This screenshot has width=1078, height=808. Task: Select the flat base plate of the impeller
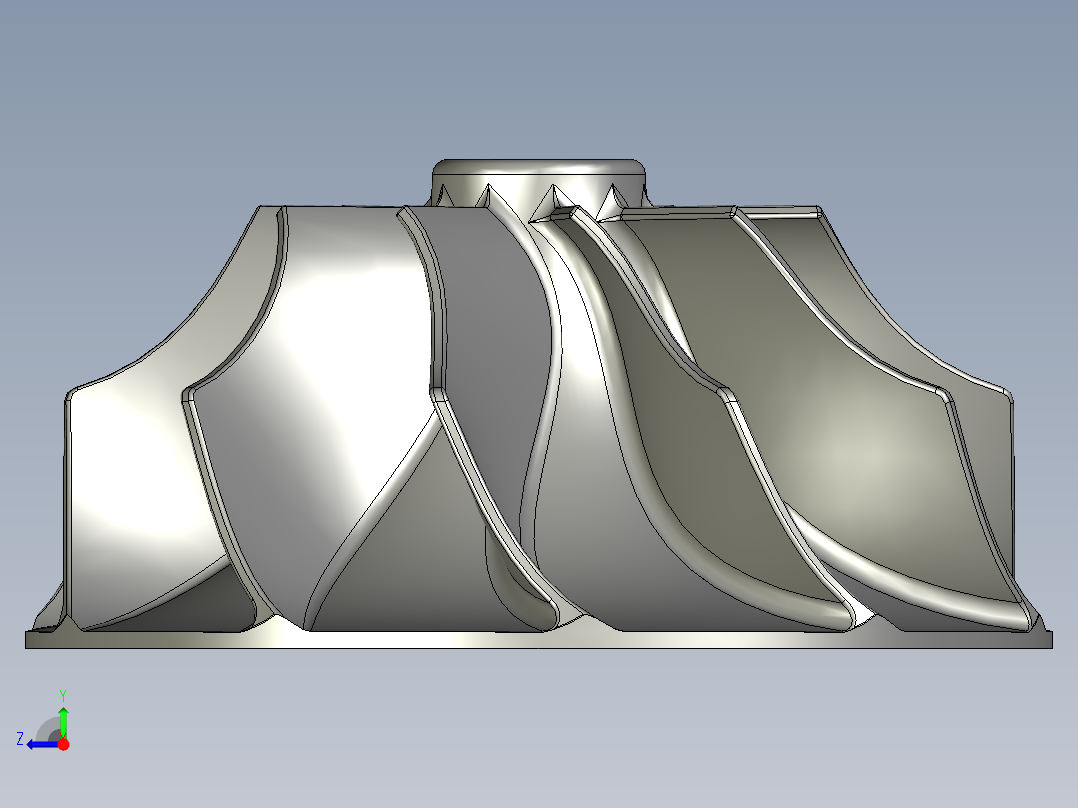539,640
